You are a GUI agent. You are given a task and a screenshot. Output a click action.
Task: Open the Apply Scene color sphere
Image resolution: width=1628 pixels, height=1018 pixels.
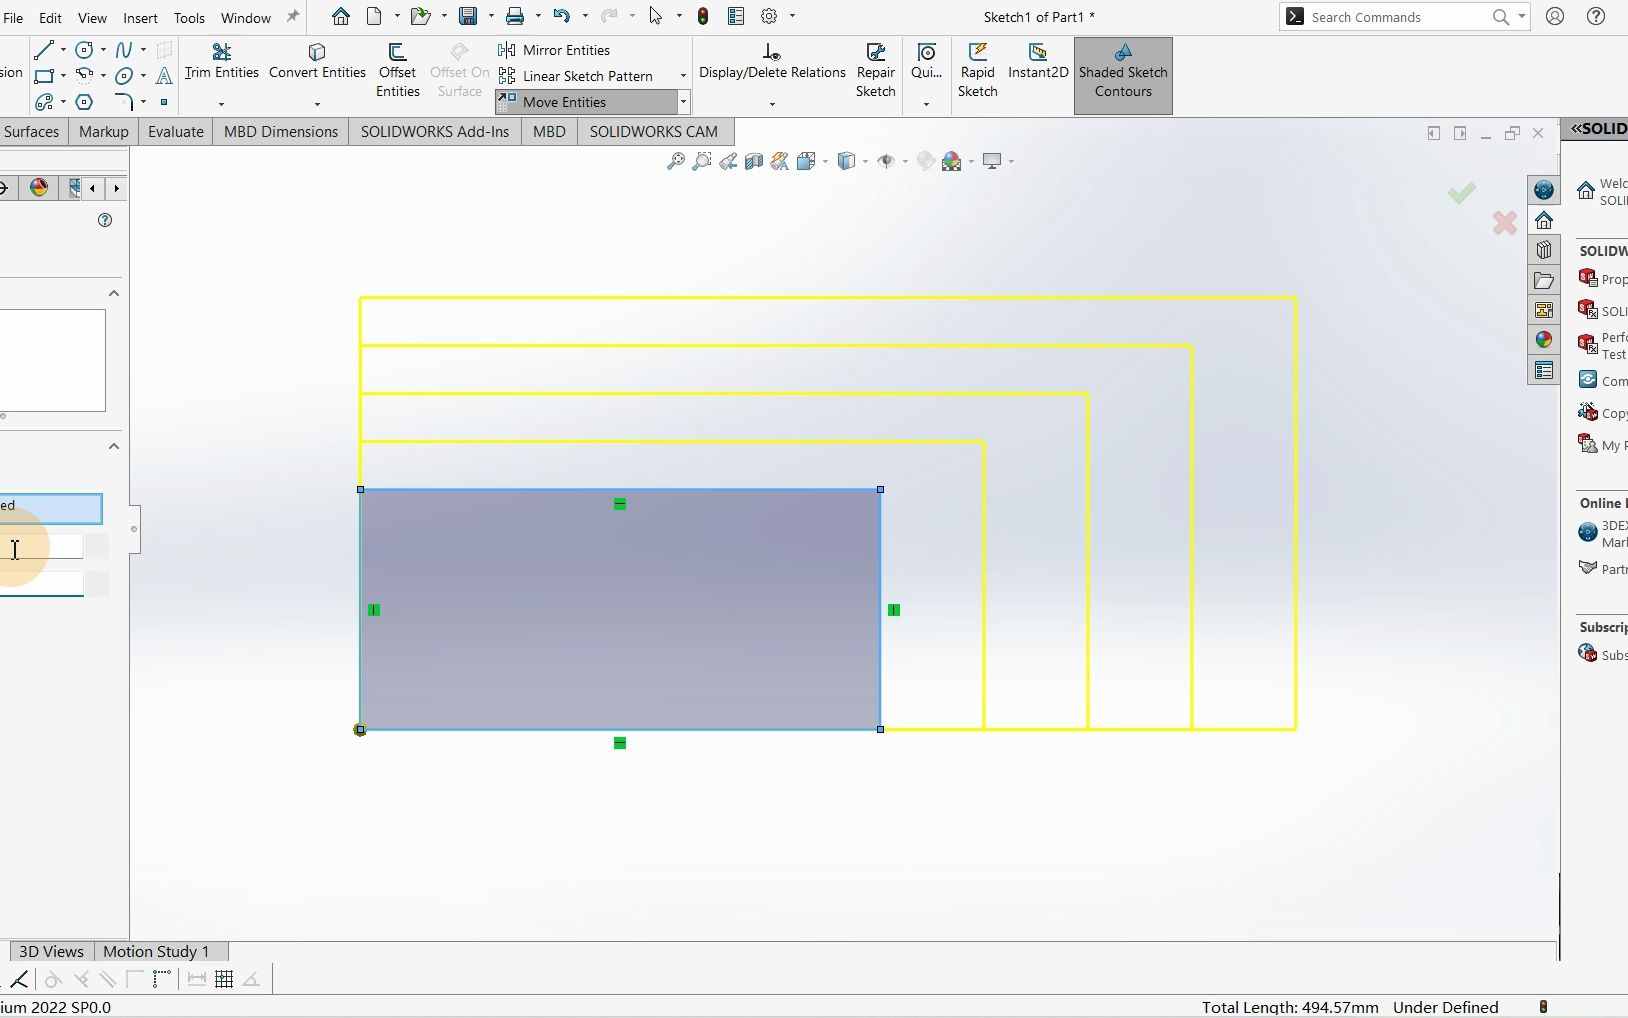(x=951, y=161)
